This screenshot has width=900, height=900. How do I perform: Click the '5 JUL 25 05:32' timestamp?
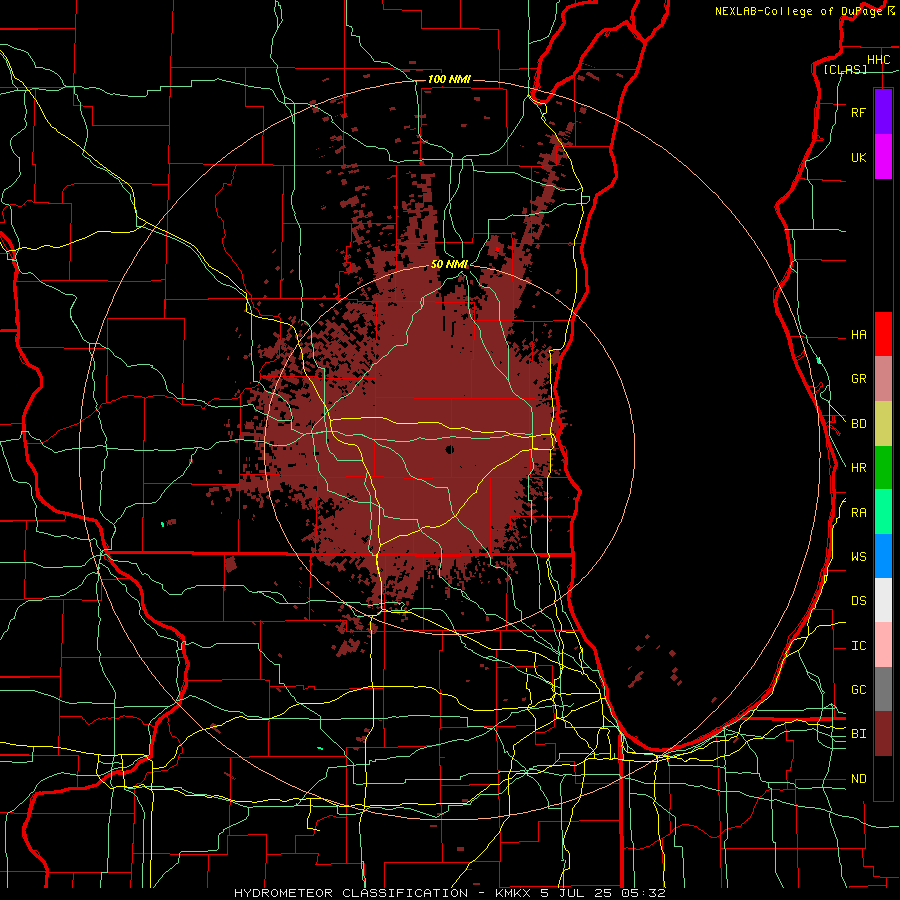601,893
